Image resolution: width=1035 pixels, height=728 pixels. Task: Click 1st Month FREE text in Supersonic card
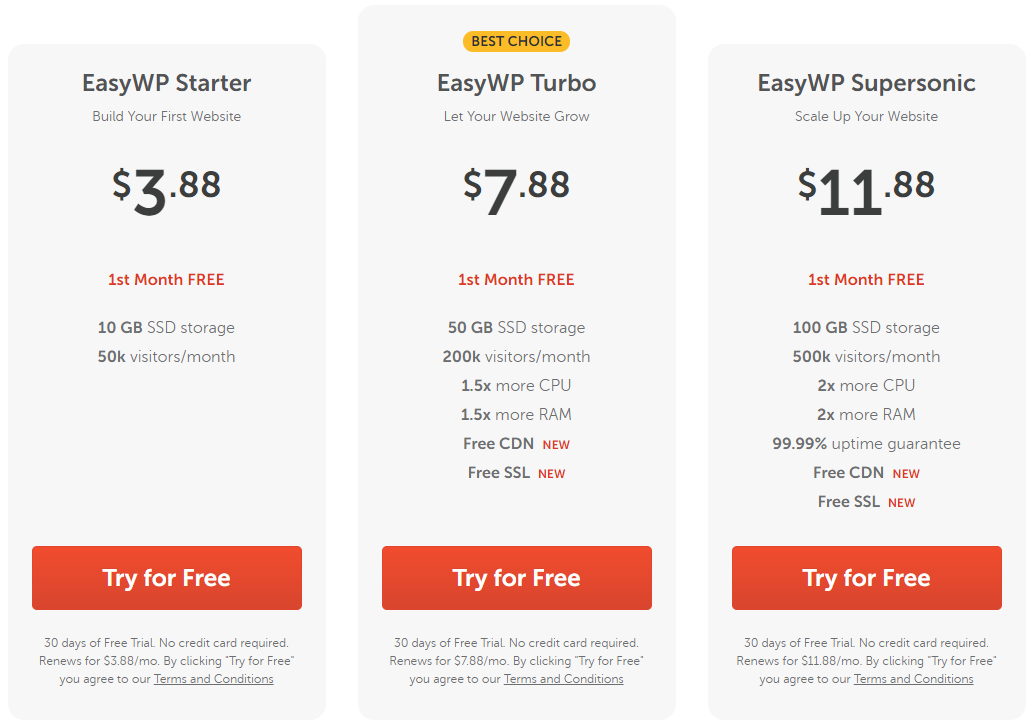pos(866,280)
